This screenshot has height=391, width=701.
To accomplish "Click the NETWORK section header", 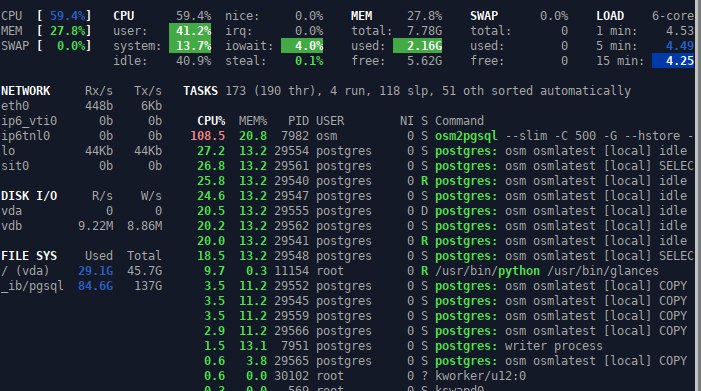I will click(x=25, y=91).
